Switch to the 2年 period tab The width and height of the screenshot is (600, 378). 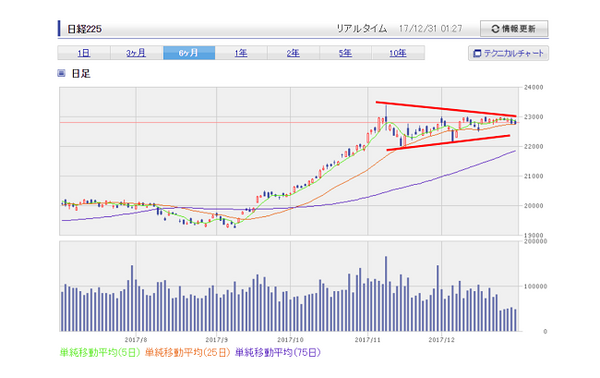point(293,53)
